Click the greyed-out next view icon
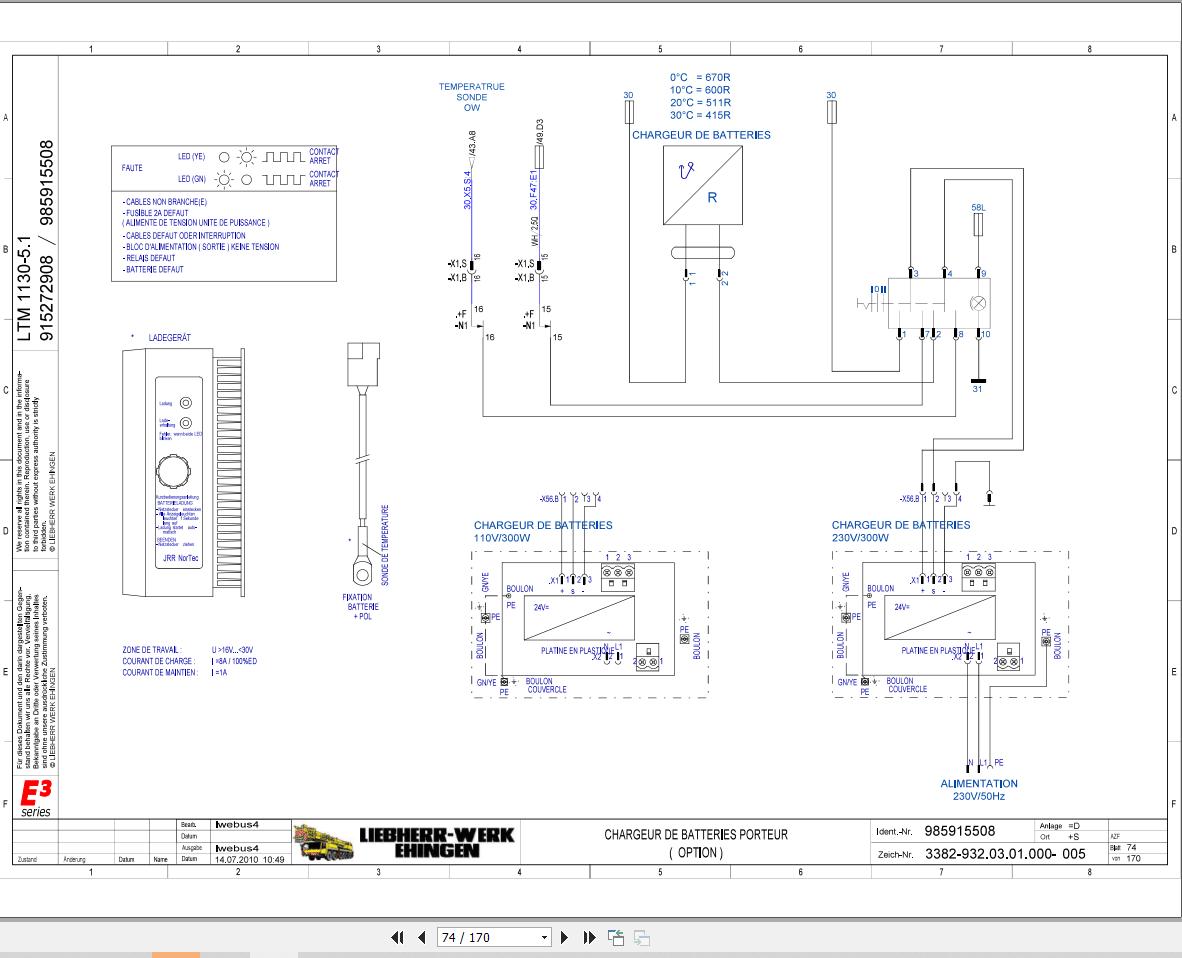 pyautogui.click(x=642, y=938)
